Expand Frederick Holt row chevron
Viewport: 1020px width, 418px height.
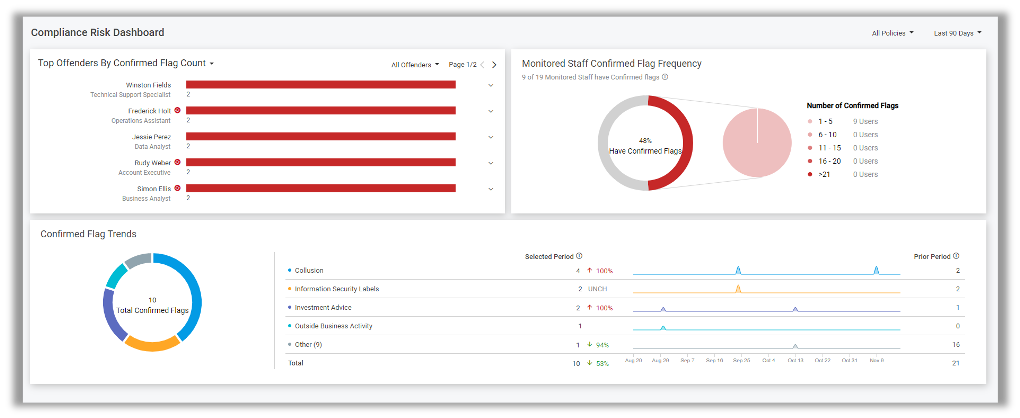click(490, 111)
